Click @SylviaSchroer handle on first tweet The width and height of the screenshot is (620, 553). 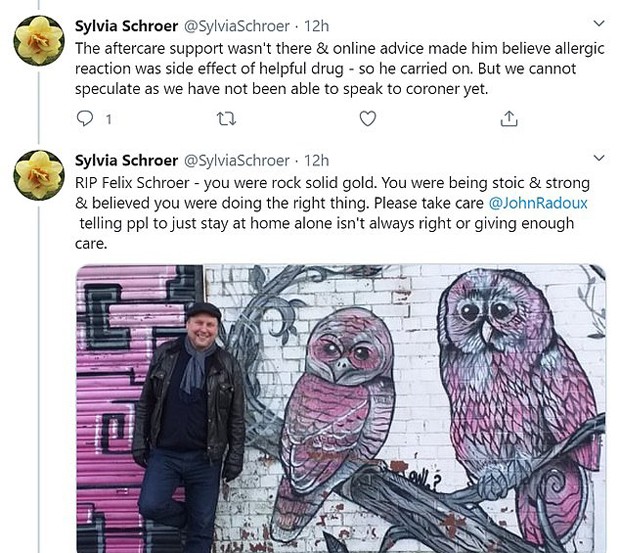coord(237,26)
